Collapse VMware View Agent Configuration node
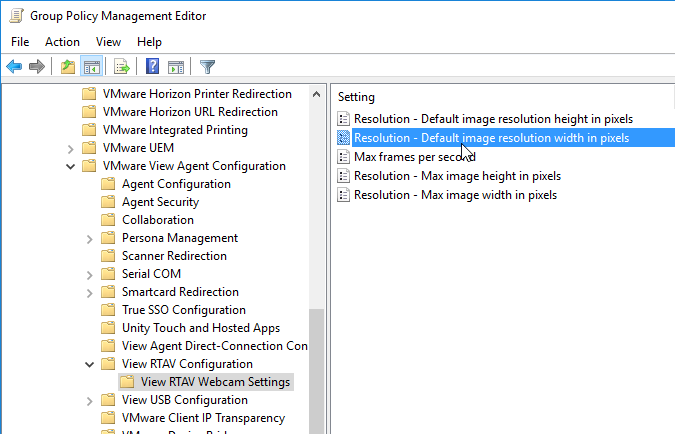 pos(71,167)
